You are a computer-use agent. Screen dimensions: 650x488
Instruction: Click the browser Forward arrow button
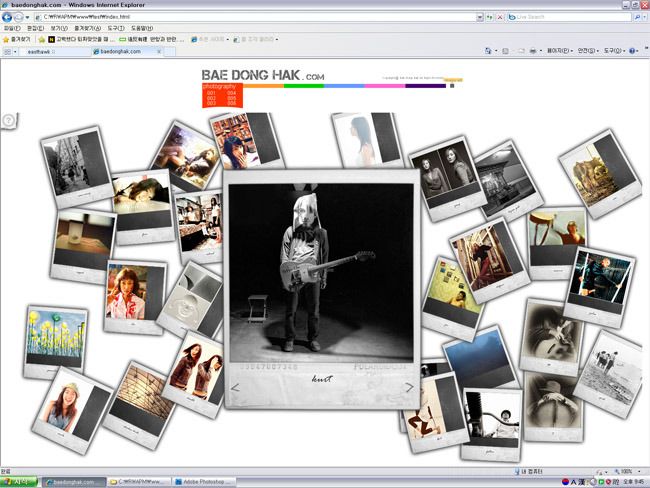click(x=19, y=17)
